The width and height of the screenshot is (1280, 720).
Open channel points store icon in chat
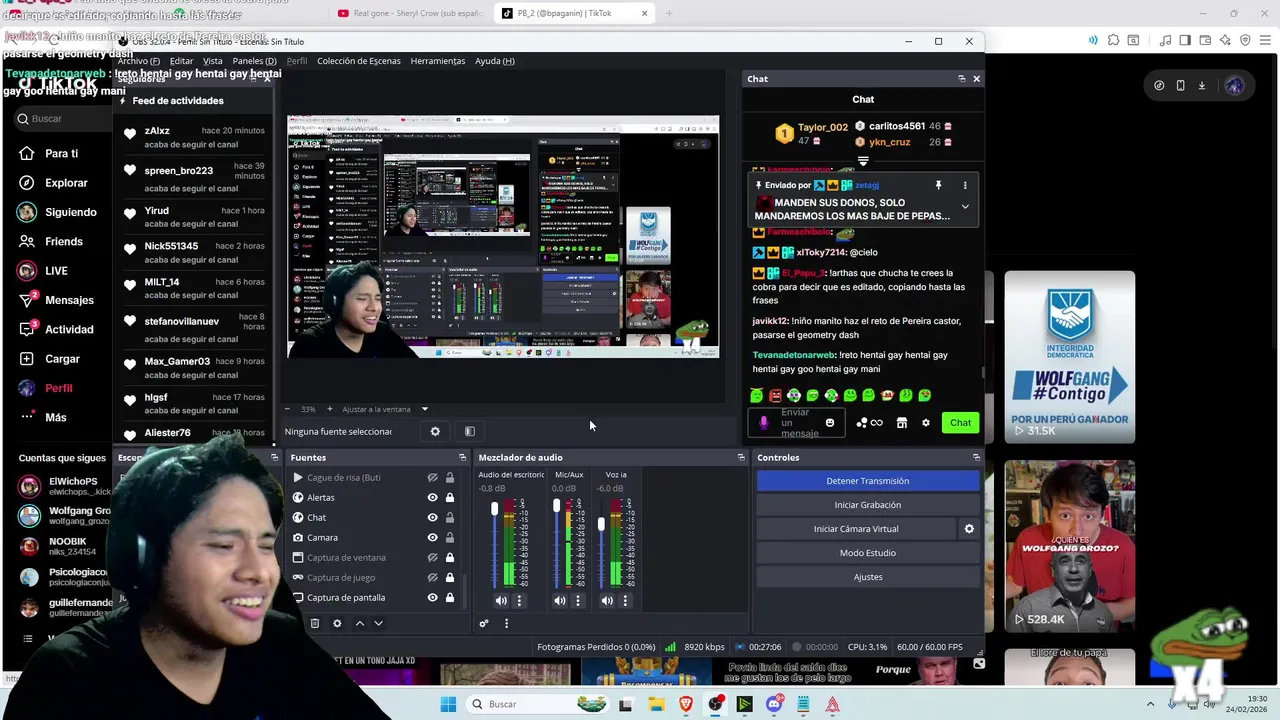pyautogui.click(x=901, y=423)
